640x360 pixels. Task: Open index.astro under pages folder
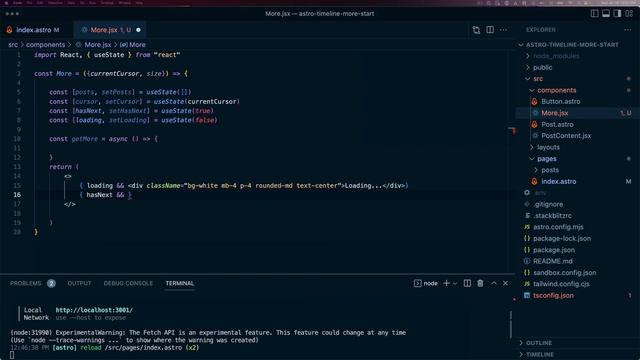click(558, 182)
